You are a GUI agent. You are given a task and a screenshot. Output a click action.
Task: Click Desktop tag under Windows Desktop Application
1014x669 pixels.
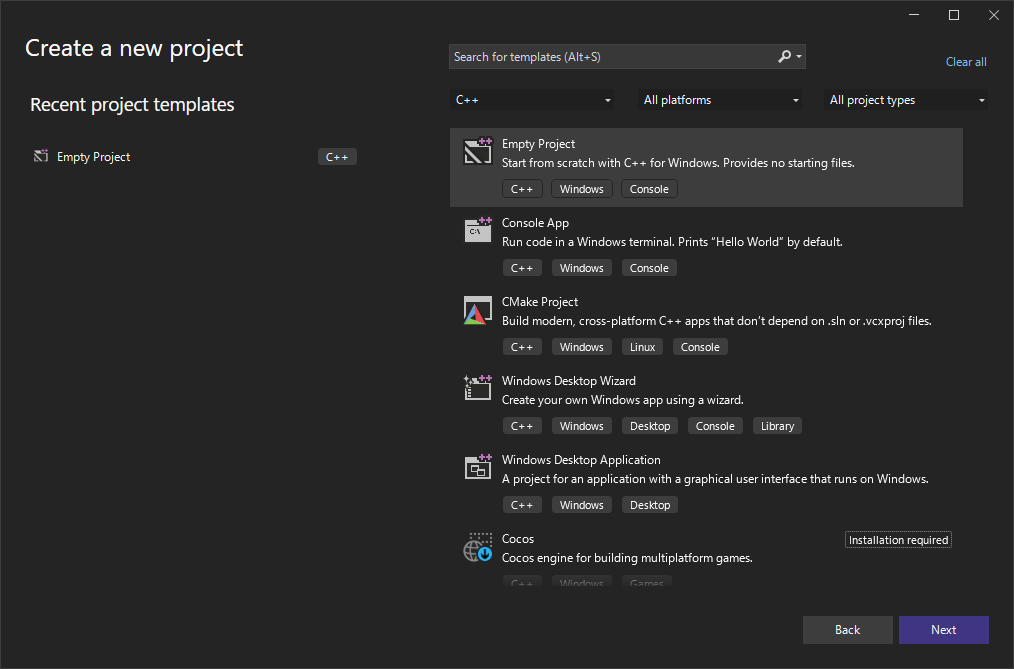click(650, 505)
